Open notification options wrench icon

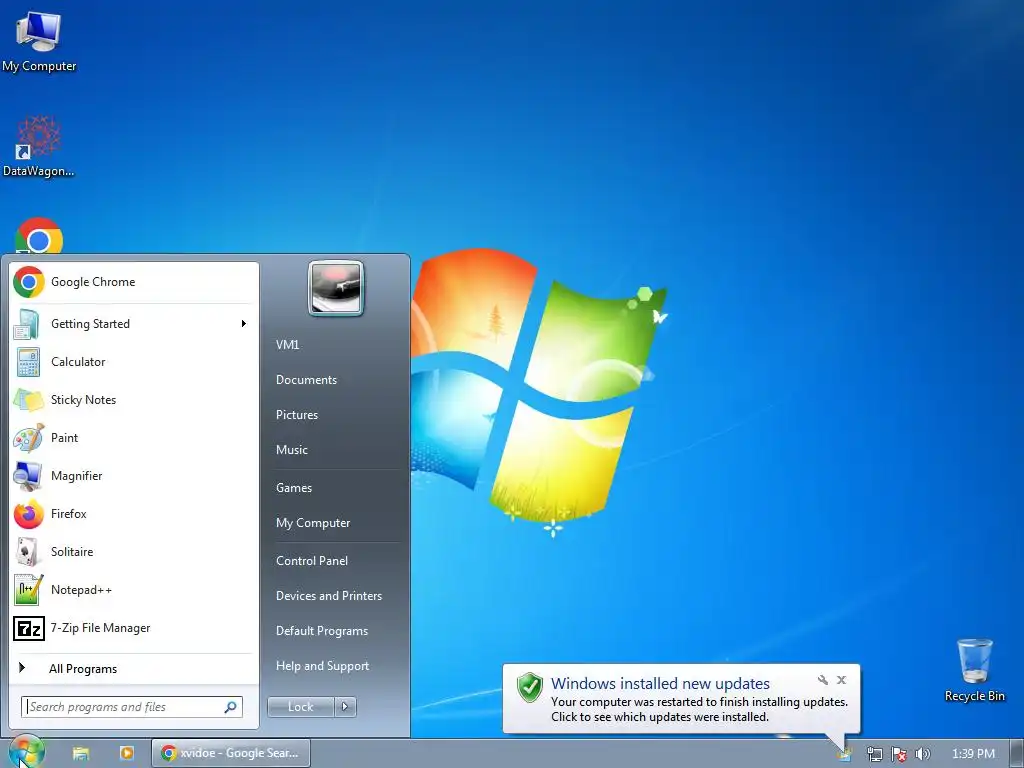click(823, 680)
